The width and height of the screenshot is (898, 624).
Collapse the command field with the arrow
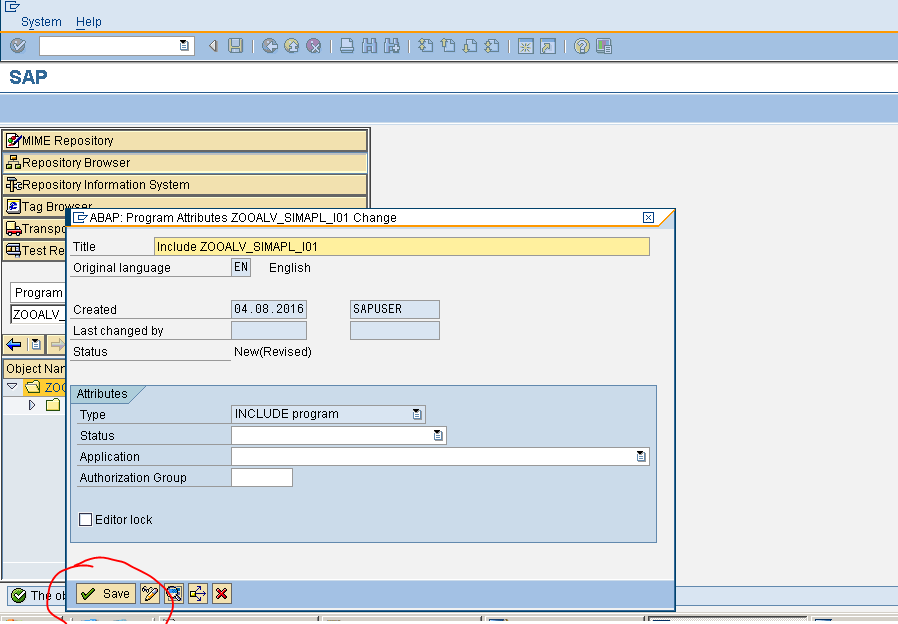(213, 46)
